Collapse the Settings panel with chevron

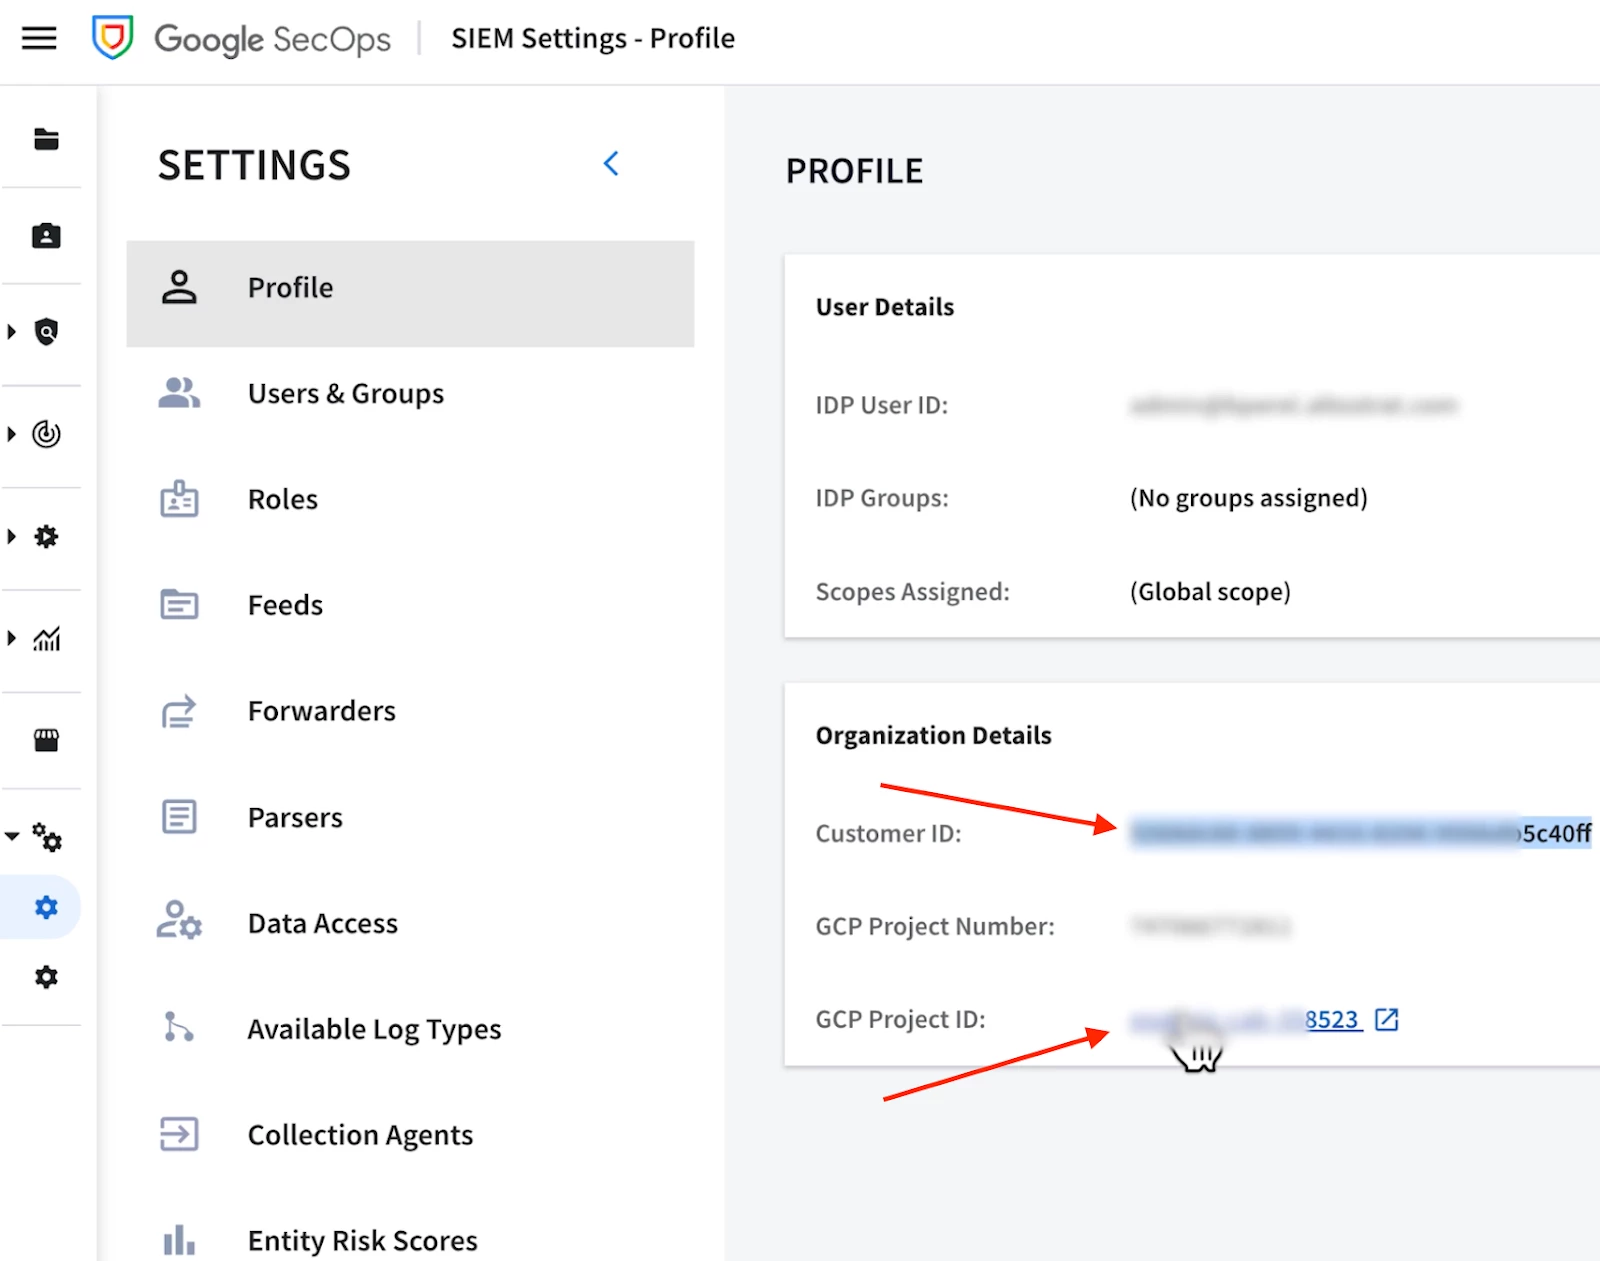pos(611,164)
